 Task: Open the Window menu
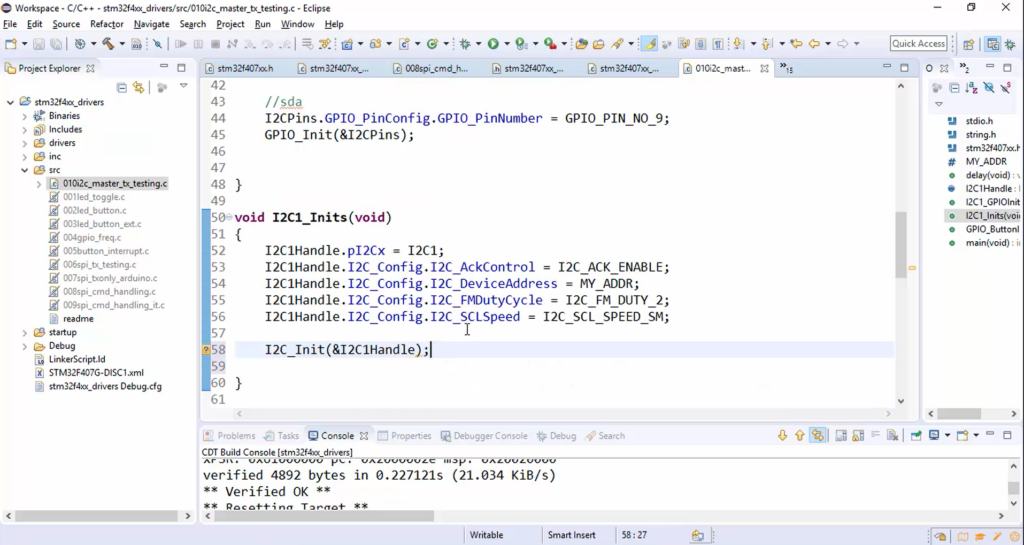297,24
